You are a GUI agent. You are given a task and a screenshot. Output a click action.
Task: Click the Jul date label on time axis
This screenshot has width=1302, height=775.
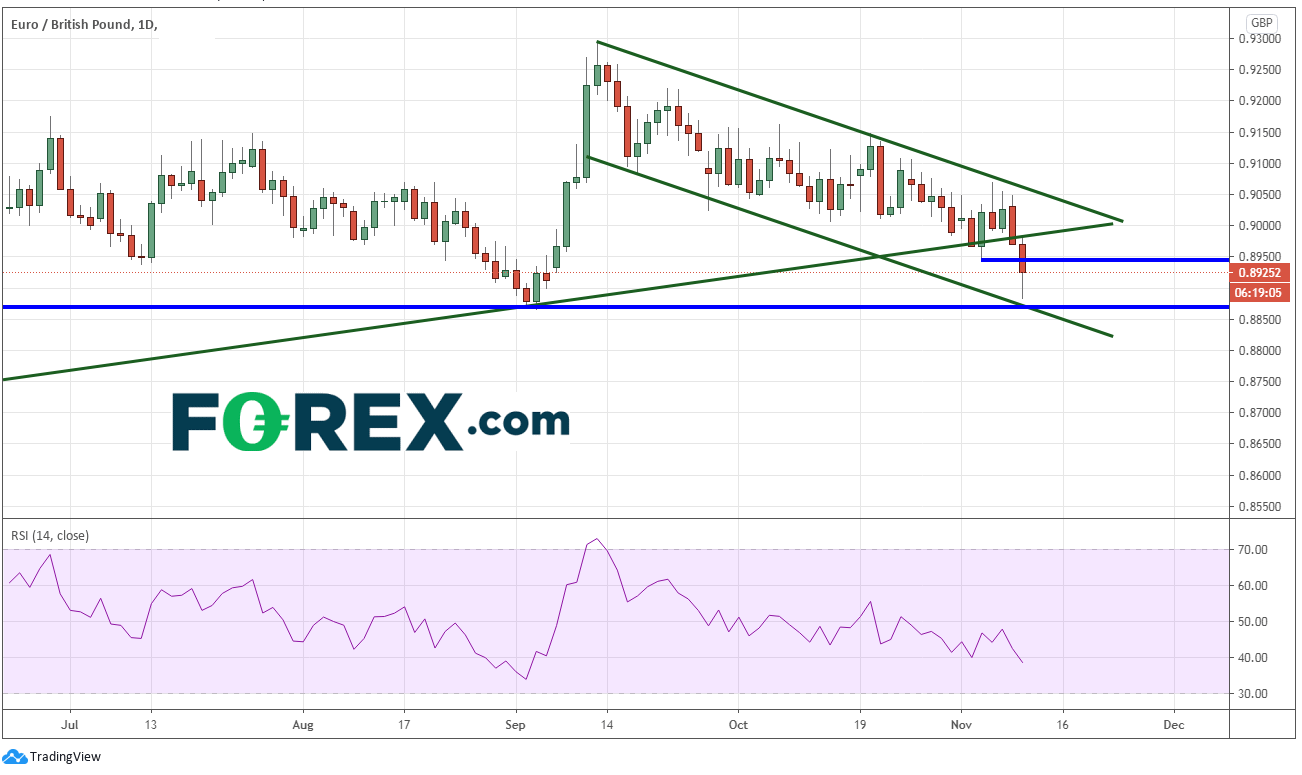[x=70, y=724]
